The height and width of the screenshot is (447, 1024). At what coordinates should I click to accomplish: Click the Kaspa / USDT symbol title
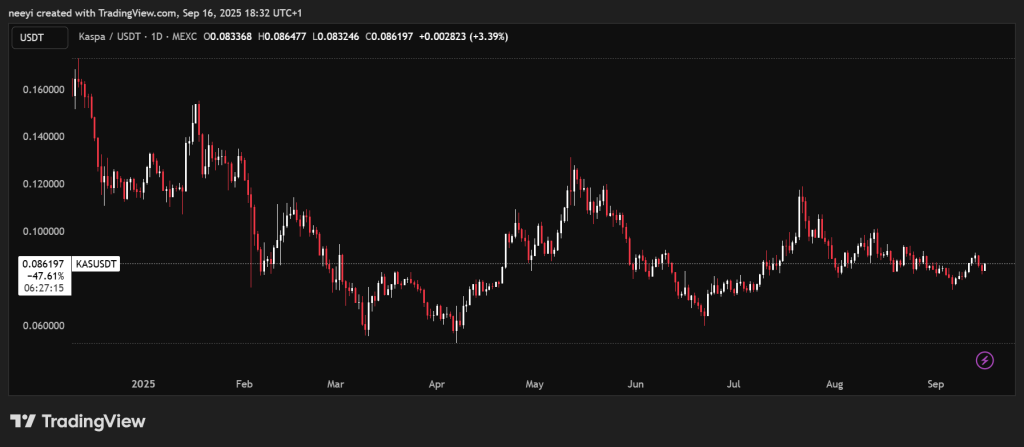[110, 37]
